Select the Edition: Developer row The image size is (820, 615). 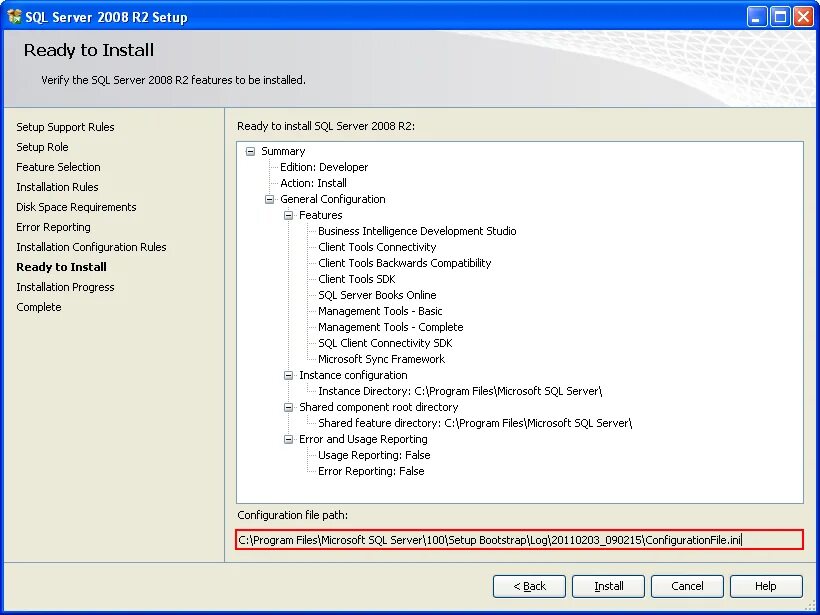coord(324,167)
